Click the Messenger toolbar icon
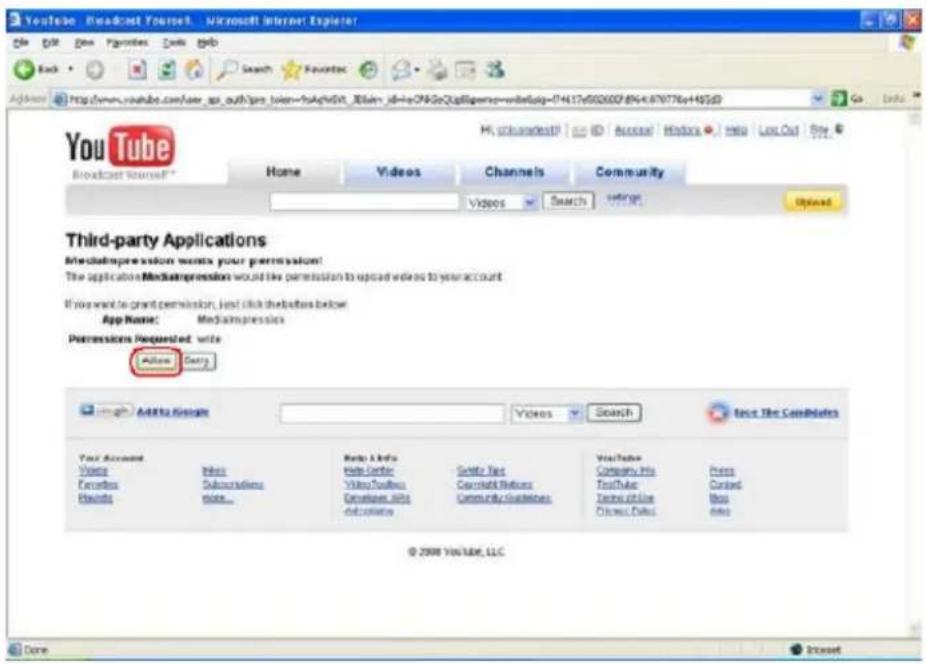 point(495,70)
